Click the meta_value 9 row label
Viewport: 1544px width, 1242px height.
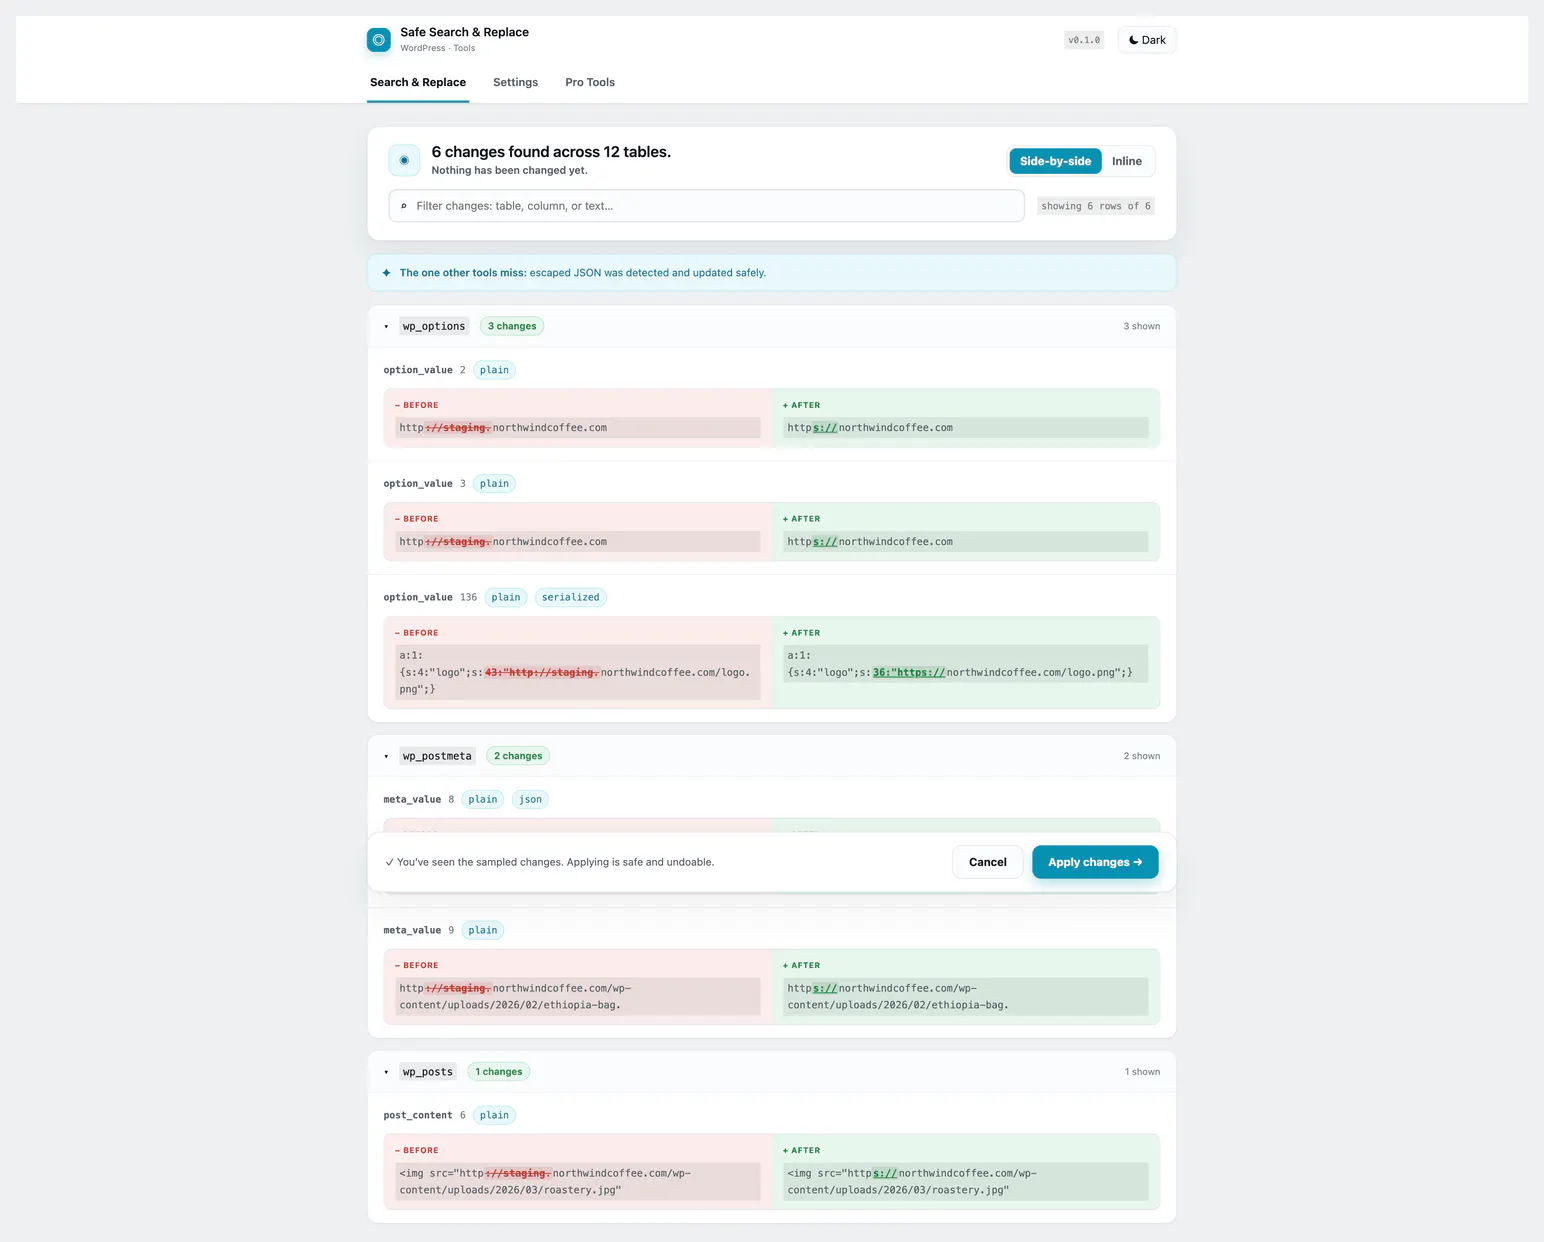[419, 930]
